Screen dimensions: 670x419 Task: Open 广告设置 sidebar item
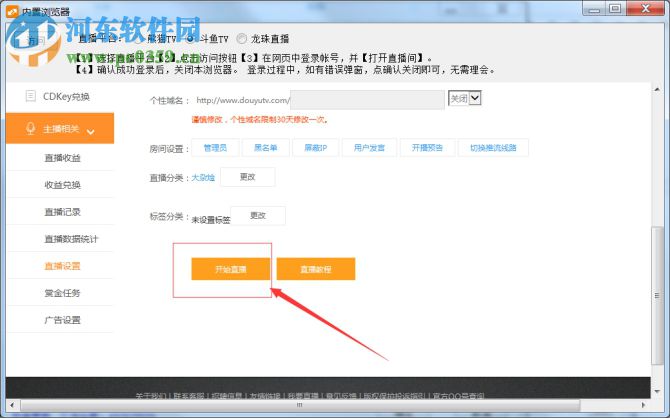pos(62,320)
